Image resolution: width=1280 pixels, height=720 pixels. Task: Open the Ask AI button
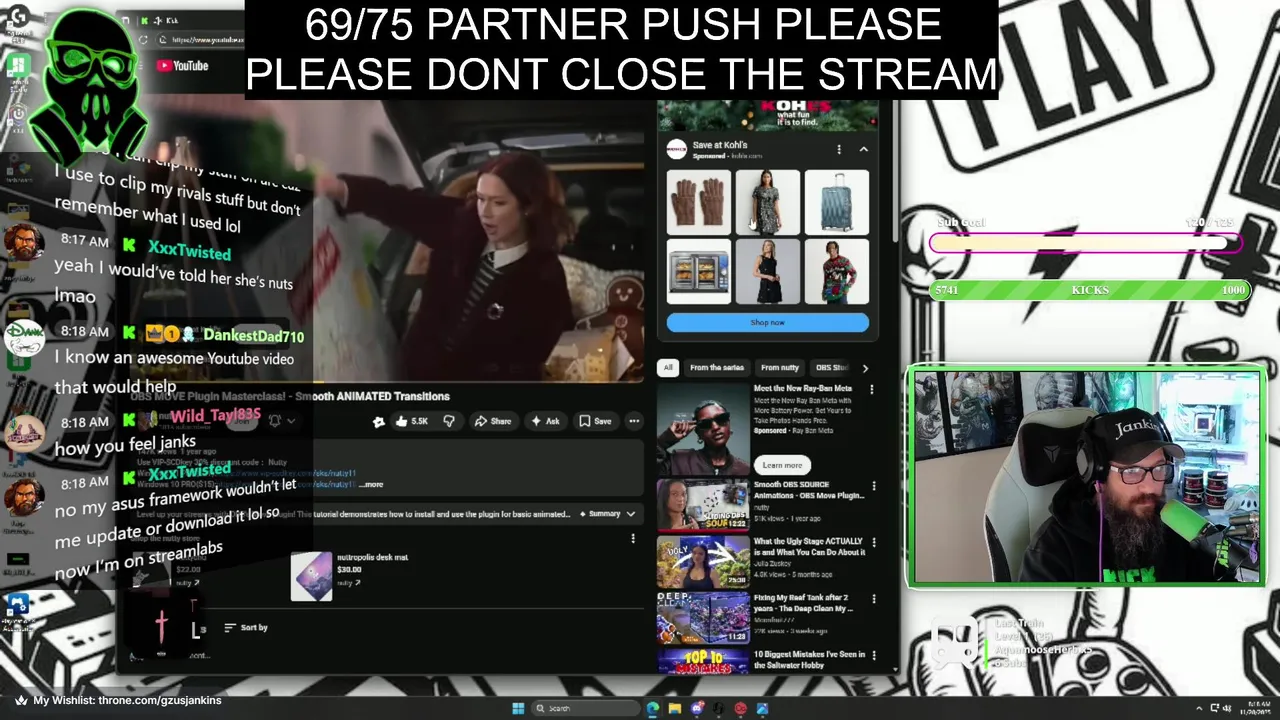[x=545, y=421]
